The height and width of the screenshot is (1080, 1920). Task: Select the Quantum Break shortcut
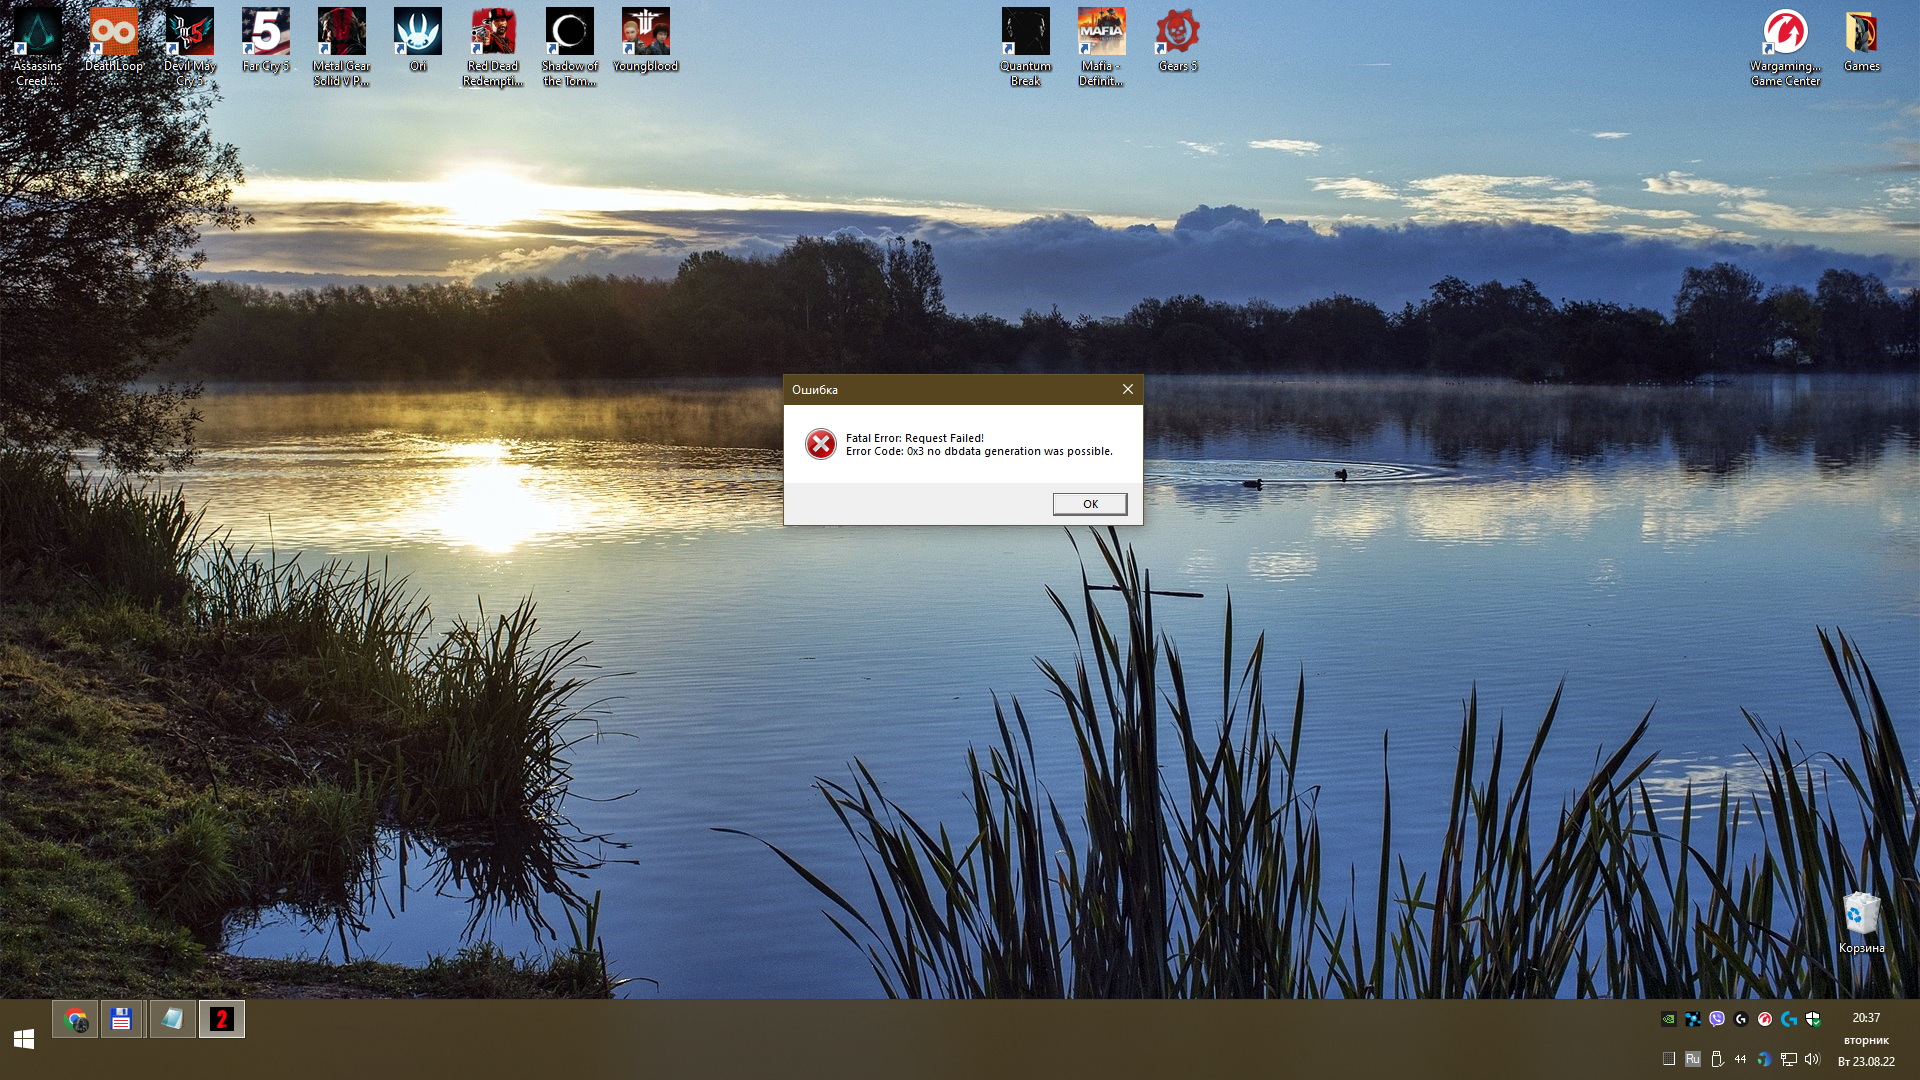pos(1025,47)
